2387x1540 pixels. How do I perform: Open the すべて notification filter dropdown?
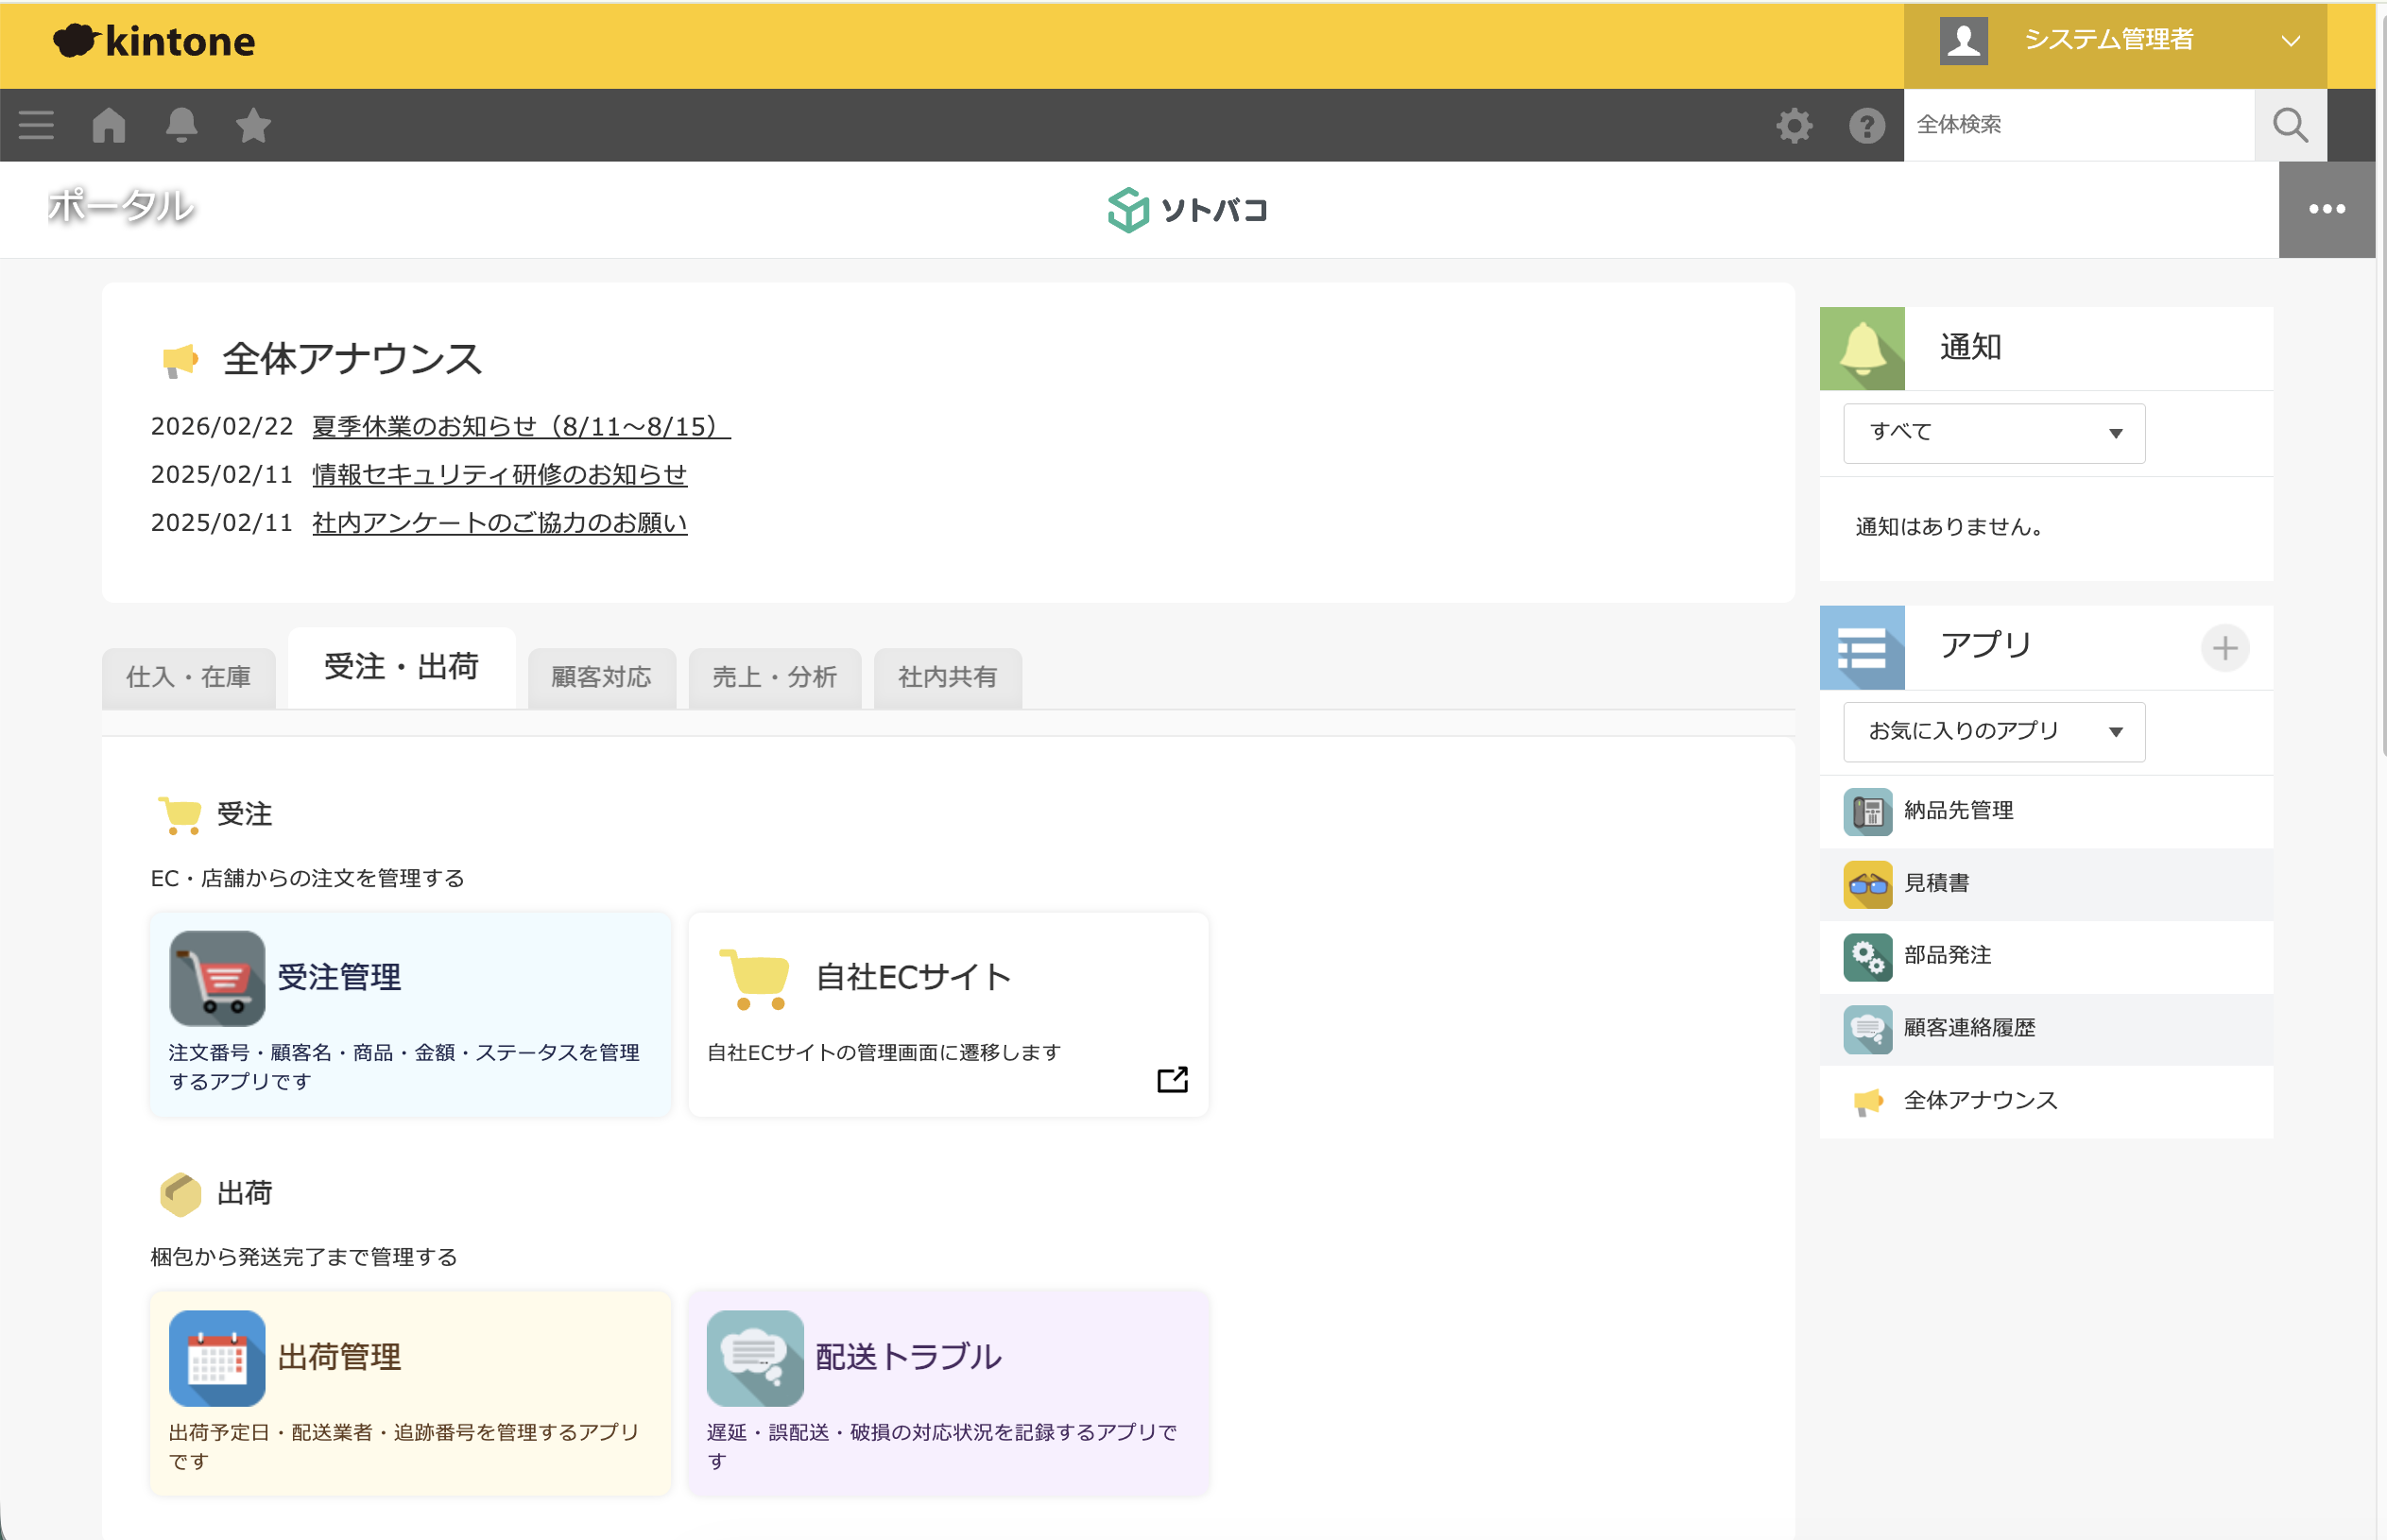[1994, 433]
